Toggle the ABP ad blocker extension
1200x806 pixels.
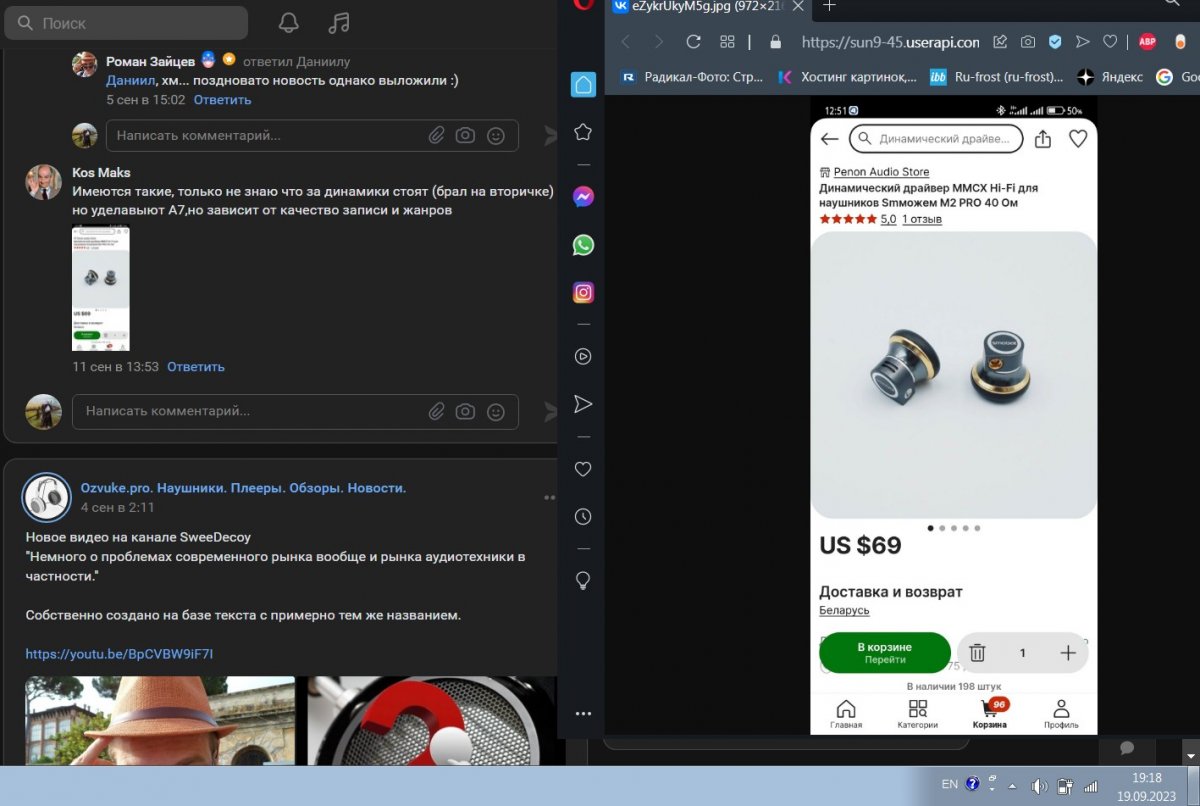(x=1147, y=42)
